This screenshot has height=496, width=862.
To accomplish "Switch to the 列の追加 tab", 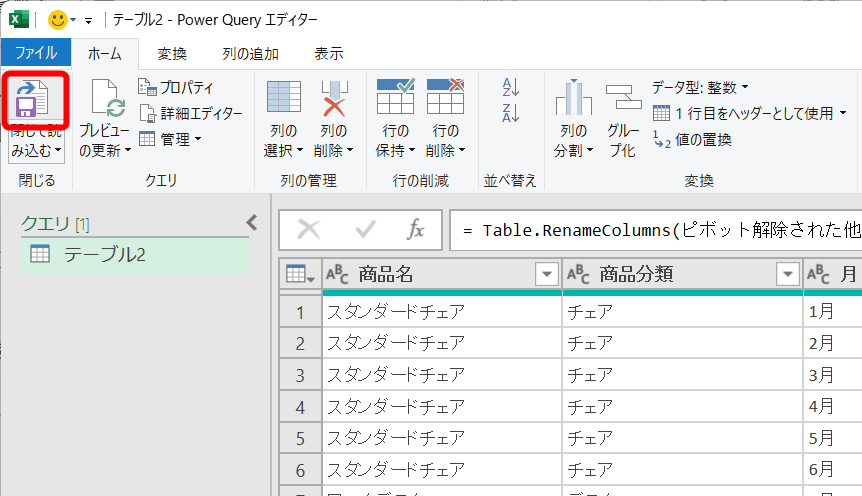I will [x=250, y=53].
